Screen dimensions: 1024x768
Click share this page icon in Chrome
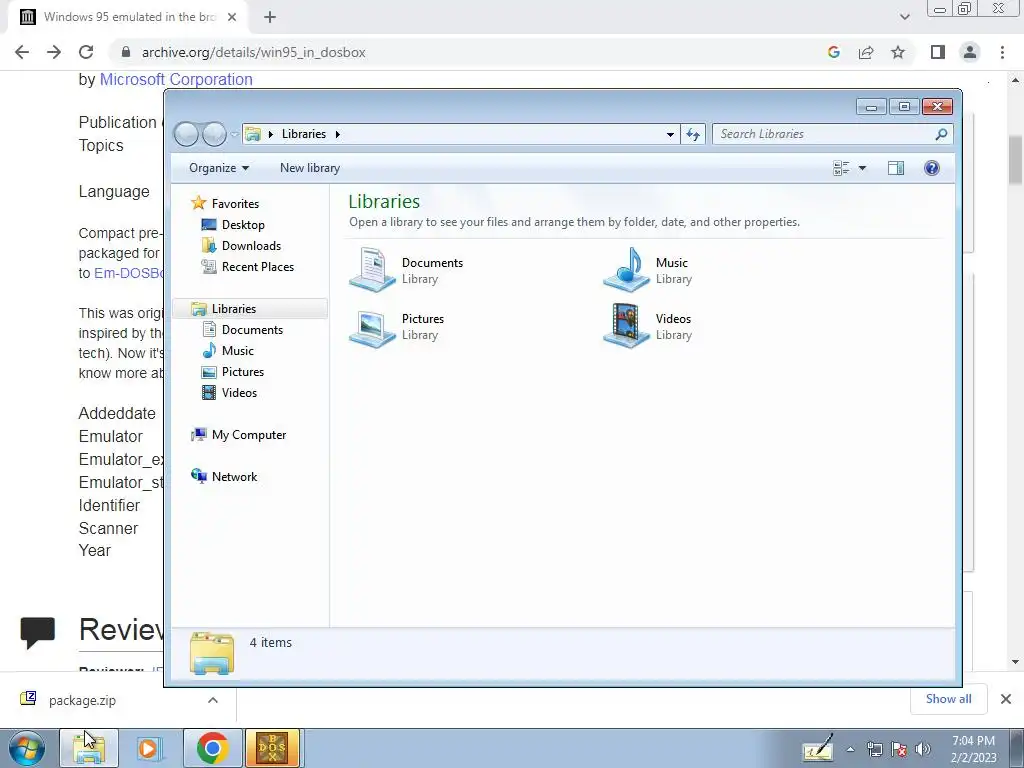pos(866,52)
